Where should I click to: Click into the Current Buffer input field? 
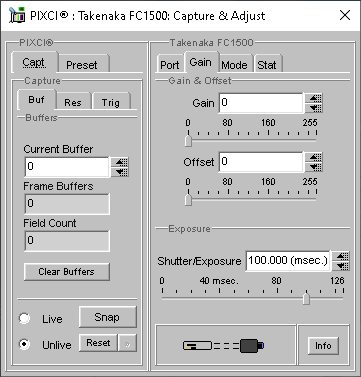67,167
